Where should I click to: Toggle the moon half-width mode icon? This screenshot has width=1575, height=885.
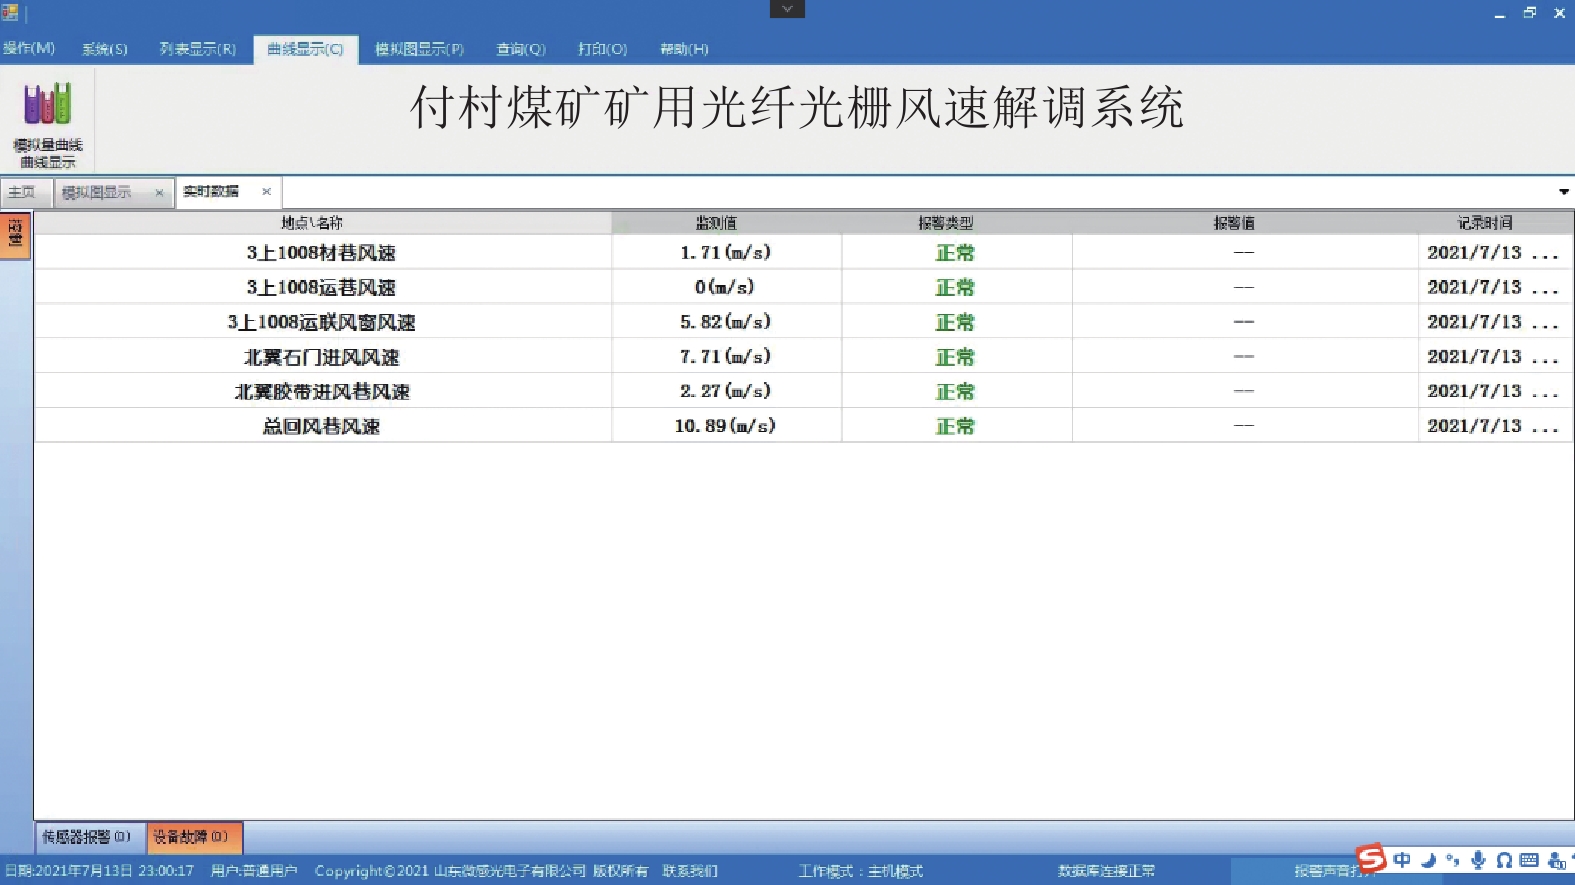(1428, 860)
